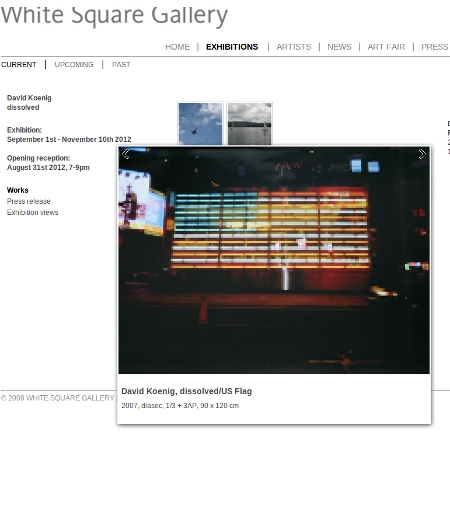Viewport: 450px width, 519px height.
Task: Select the Works link
Action: [x=18, y=190]
